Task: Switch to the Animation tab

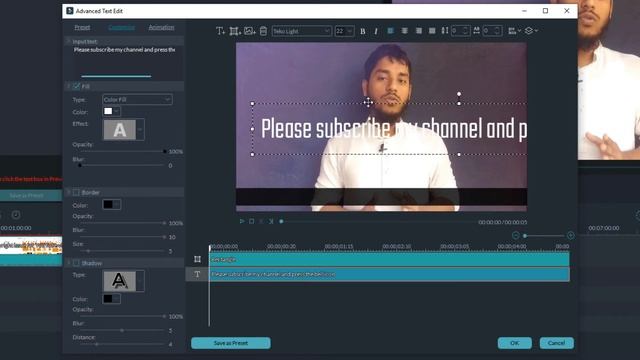Action: pyautogui.click(x=161, y=27)
